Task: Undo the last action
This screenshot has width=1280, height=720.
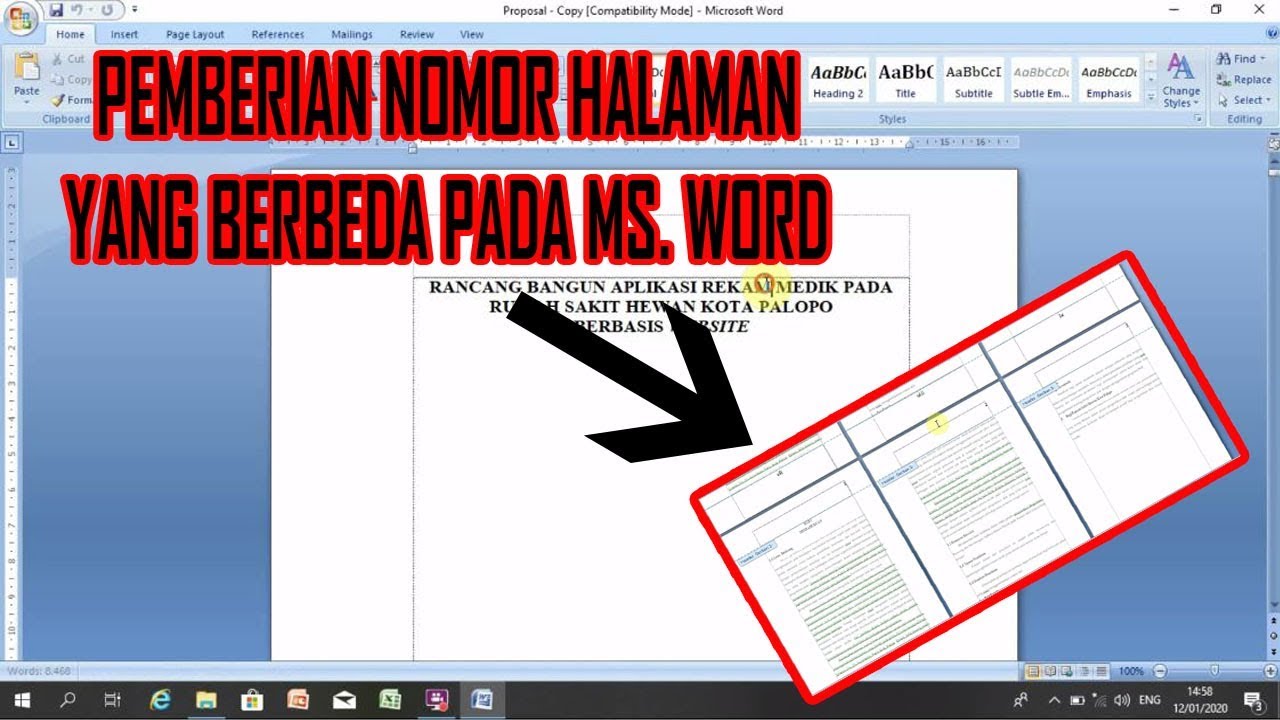Action: tap(76, 10)
